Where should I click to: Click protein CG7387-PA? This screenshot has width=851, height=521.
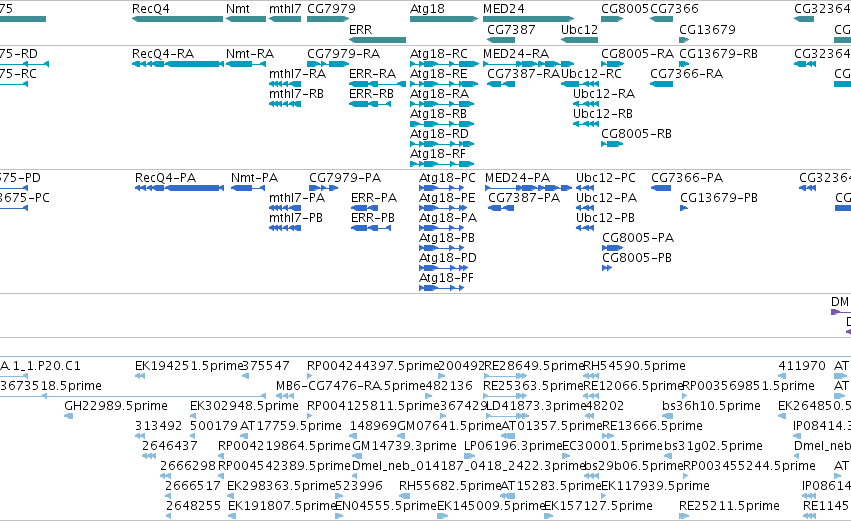tap(501, 208)
